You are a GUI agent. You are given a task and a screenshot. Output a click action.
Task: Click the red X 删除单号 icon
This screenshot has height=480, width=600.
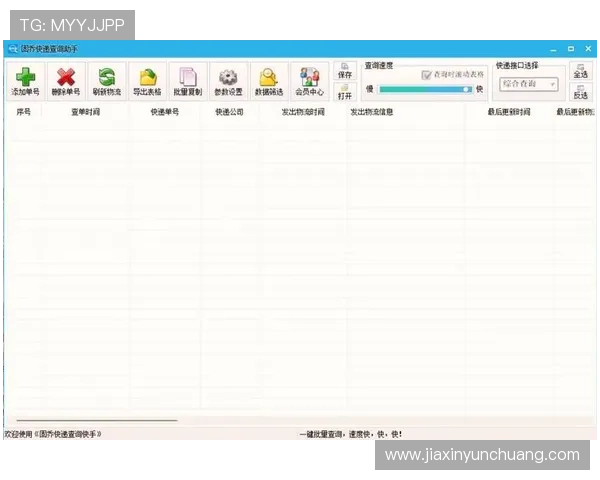(x=66, y=81)
